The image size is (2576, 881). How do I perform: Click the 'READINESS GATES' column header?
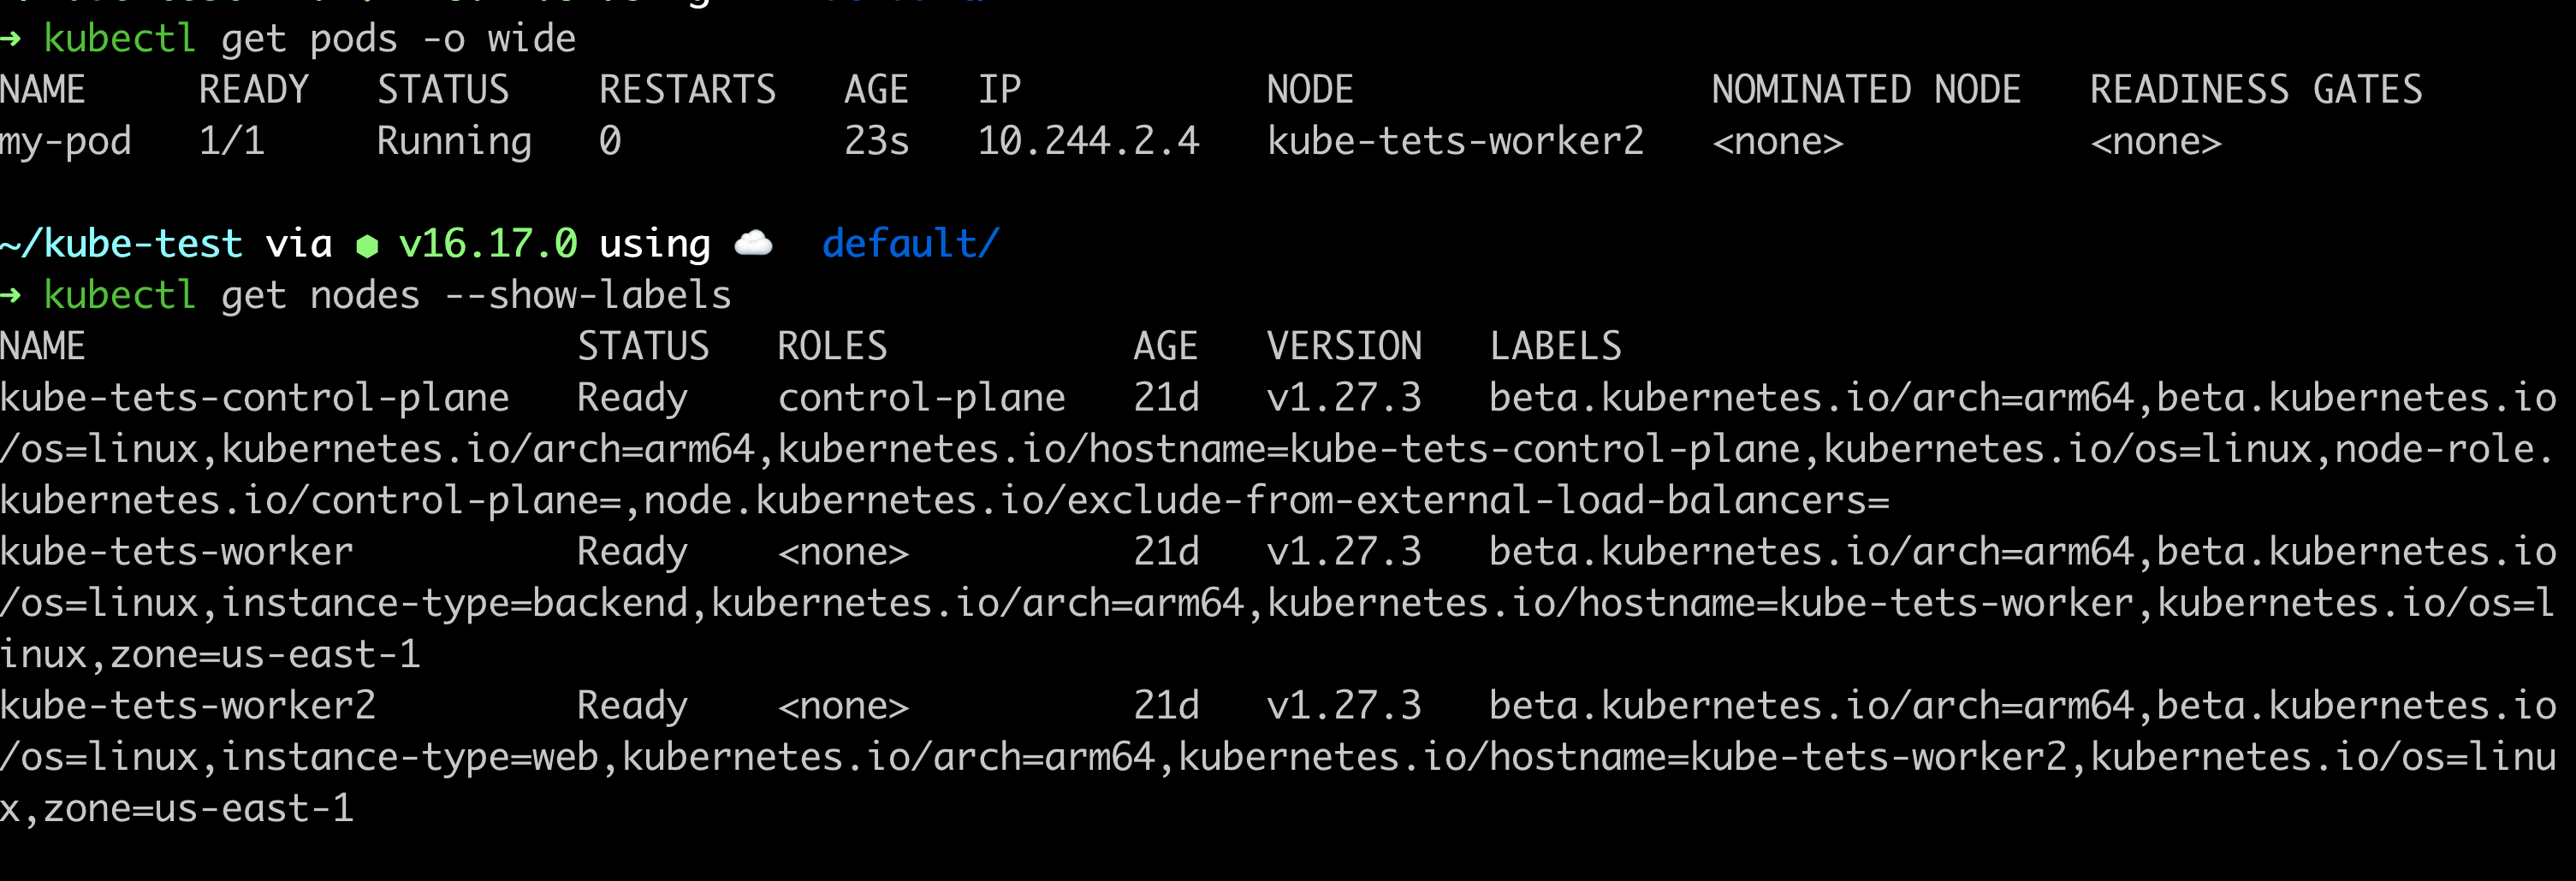pyautogui.click(x=2255, y=90)
